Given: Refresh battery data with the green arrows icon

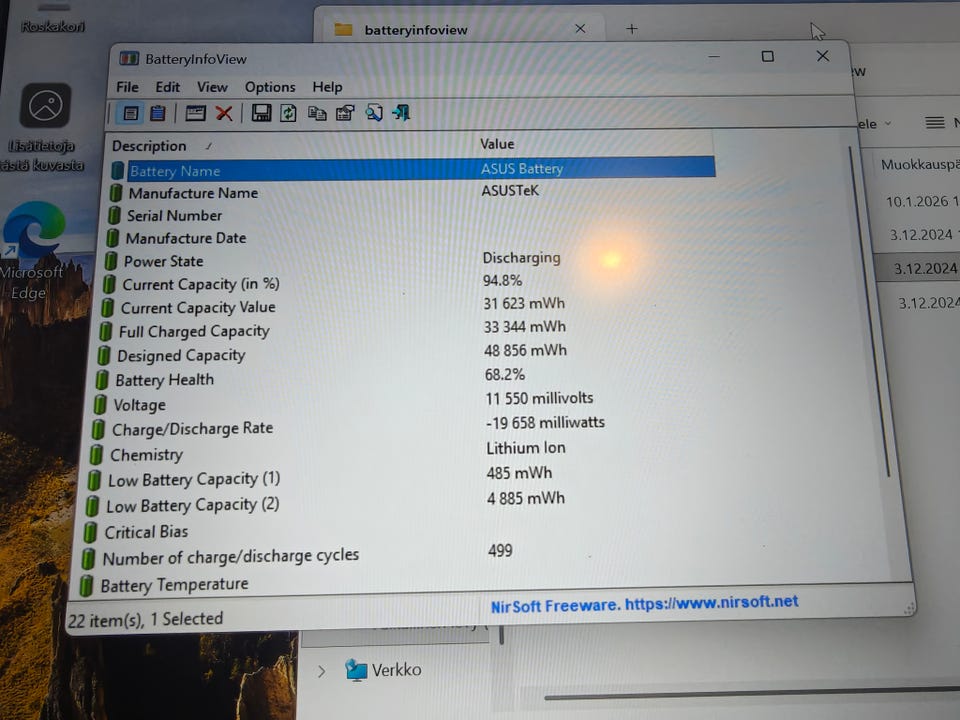Looking at the screenshot, I should (288, 113).
